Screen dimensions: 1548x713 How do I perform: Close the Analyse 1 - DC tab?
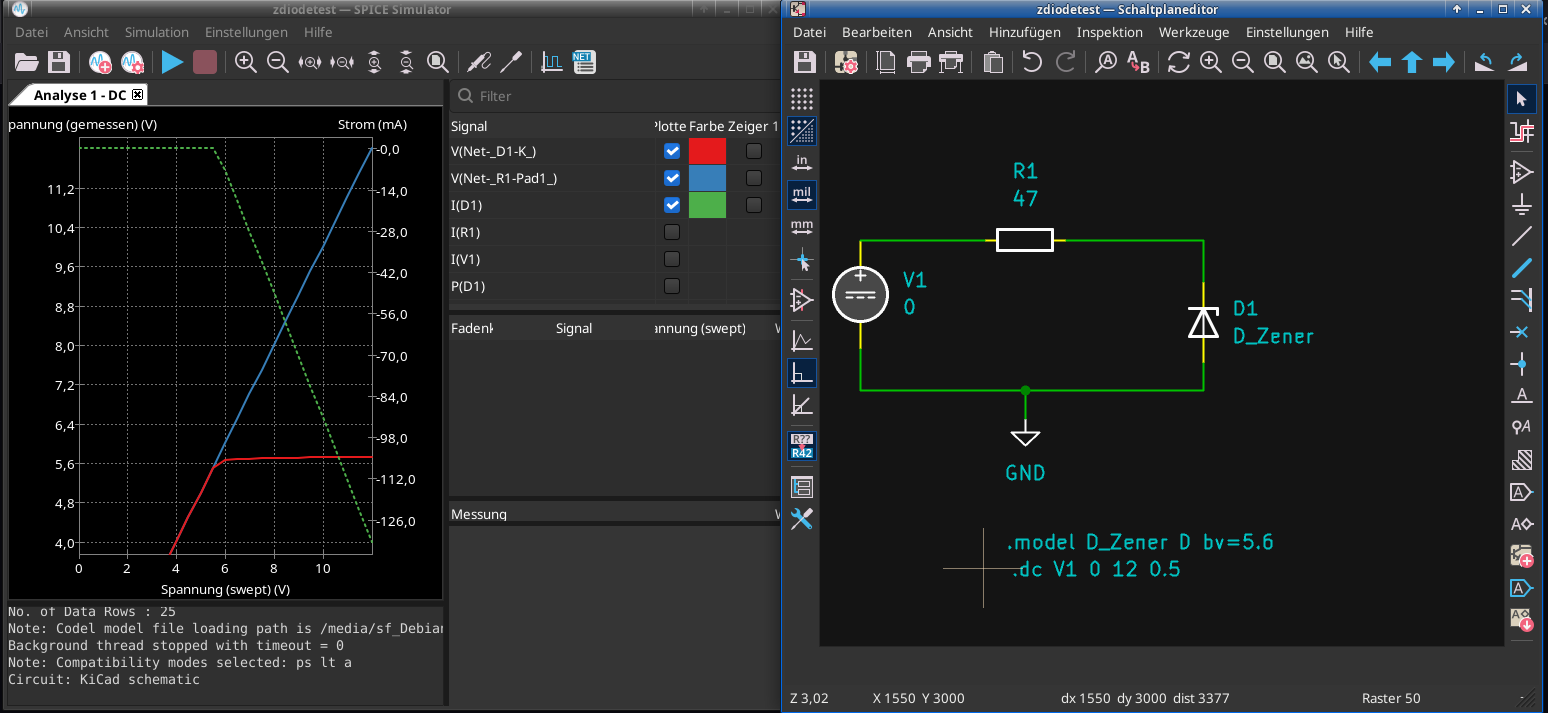pyautogui.click(x=138, y=95)
